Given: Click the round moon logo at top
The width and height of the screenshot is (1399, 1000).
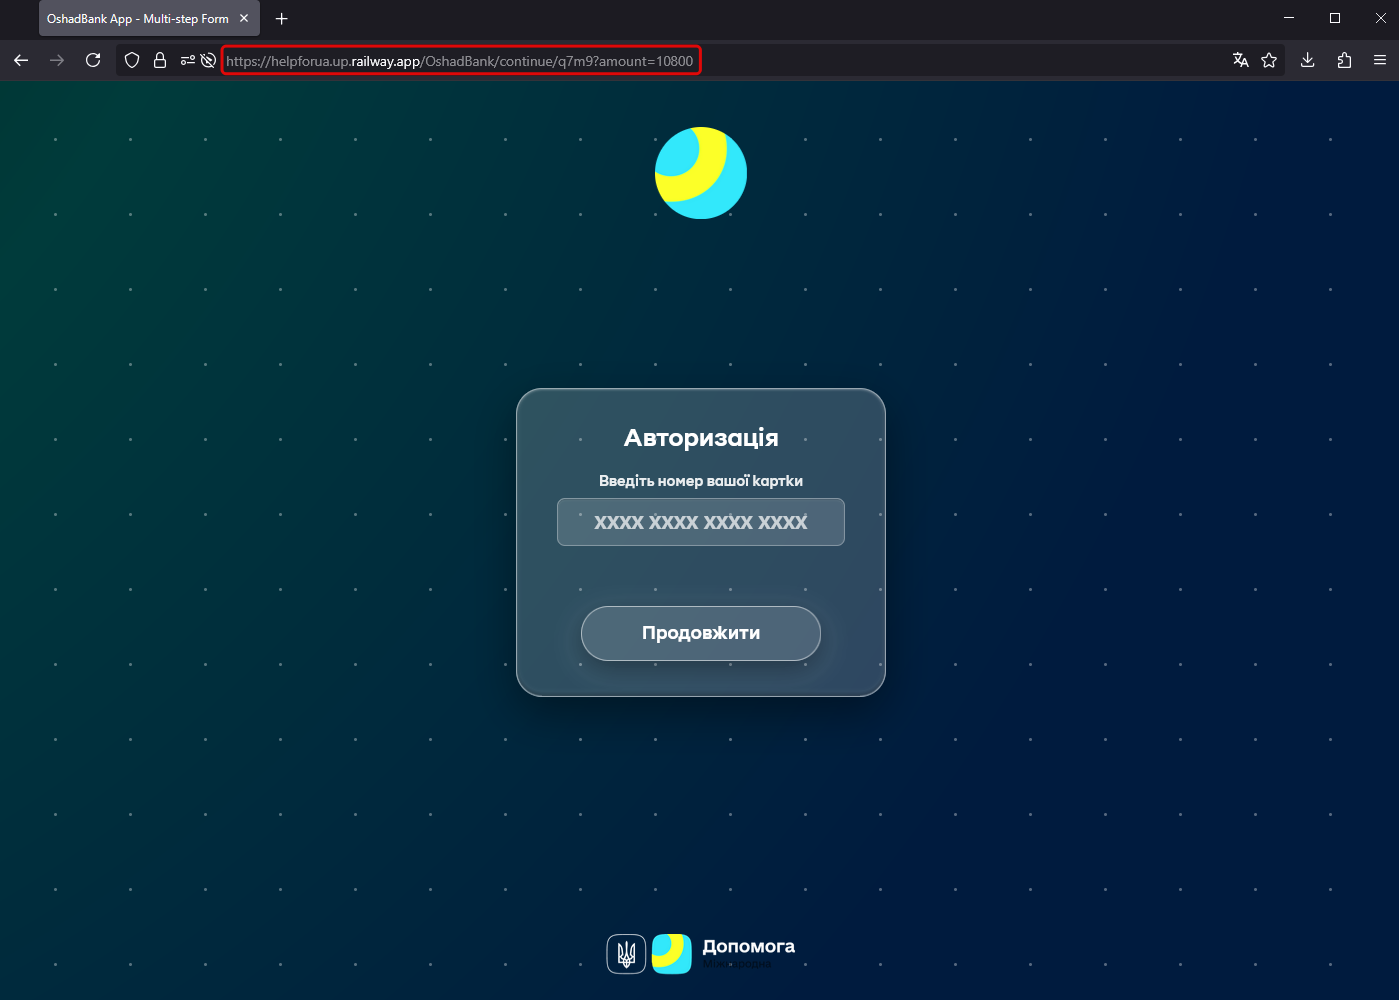Looking at the screenshot, I should pyautogui.click(x=701, y=173).
